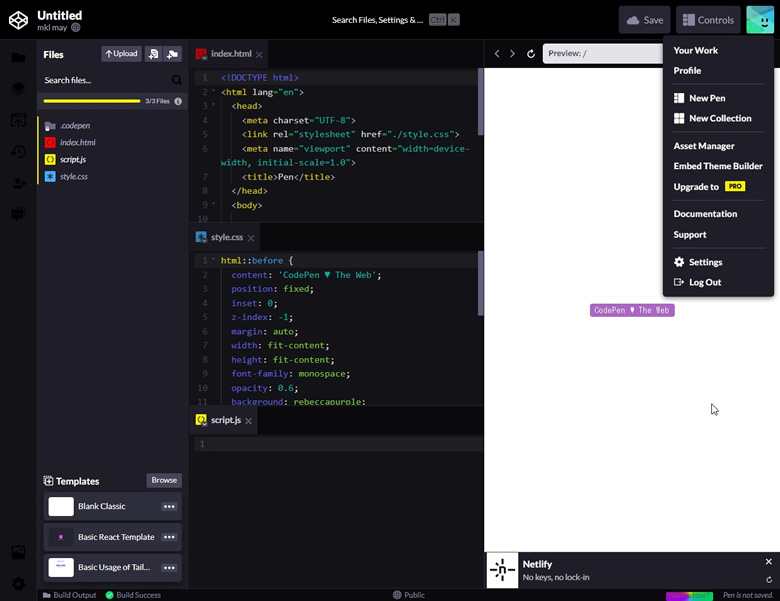Browse templates with the Browse button
This screenshot has width=780, height=601.
(x=164, y=480)
